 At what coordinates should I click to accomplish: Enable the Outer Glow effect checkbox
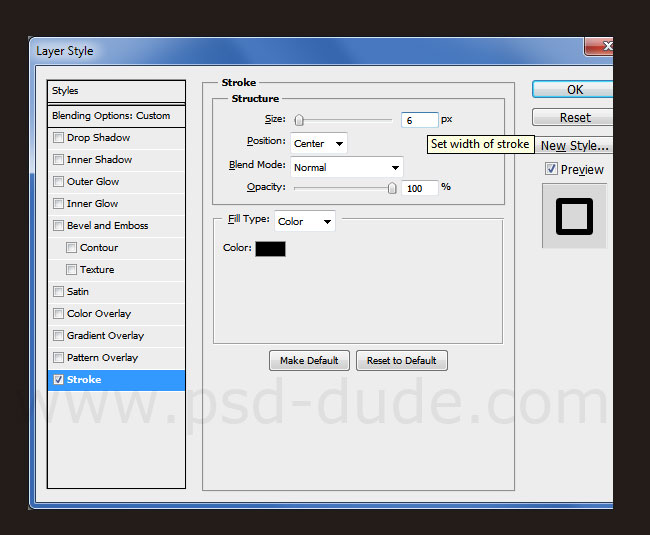(x=59, y=182)
